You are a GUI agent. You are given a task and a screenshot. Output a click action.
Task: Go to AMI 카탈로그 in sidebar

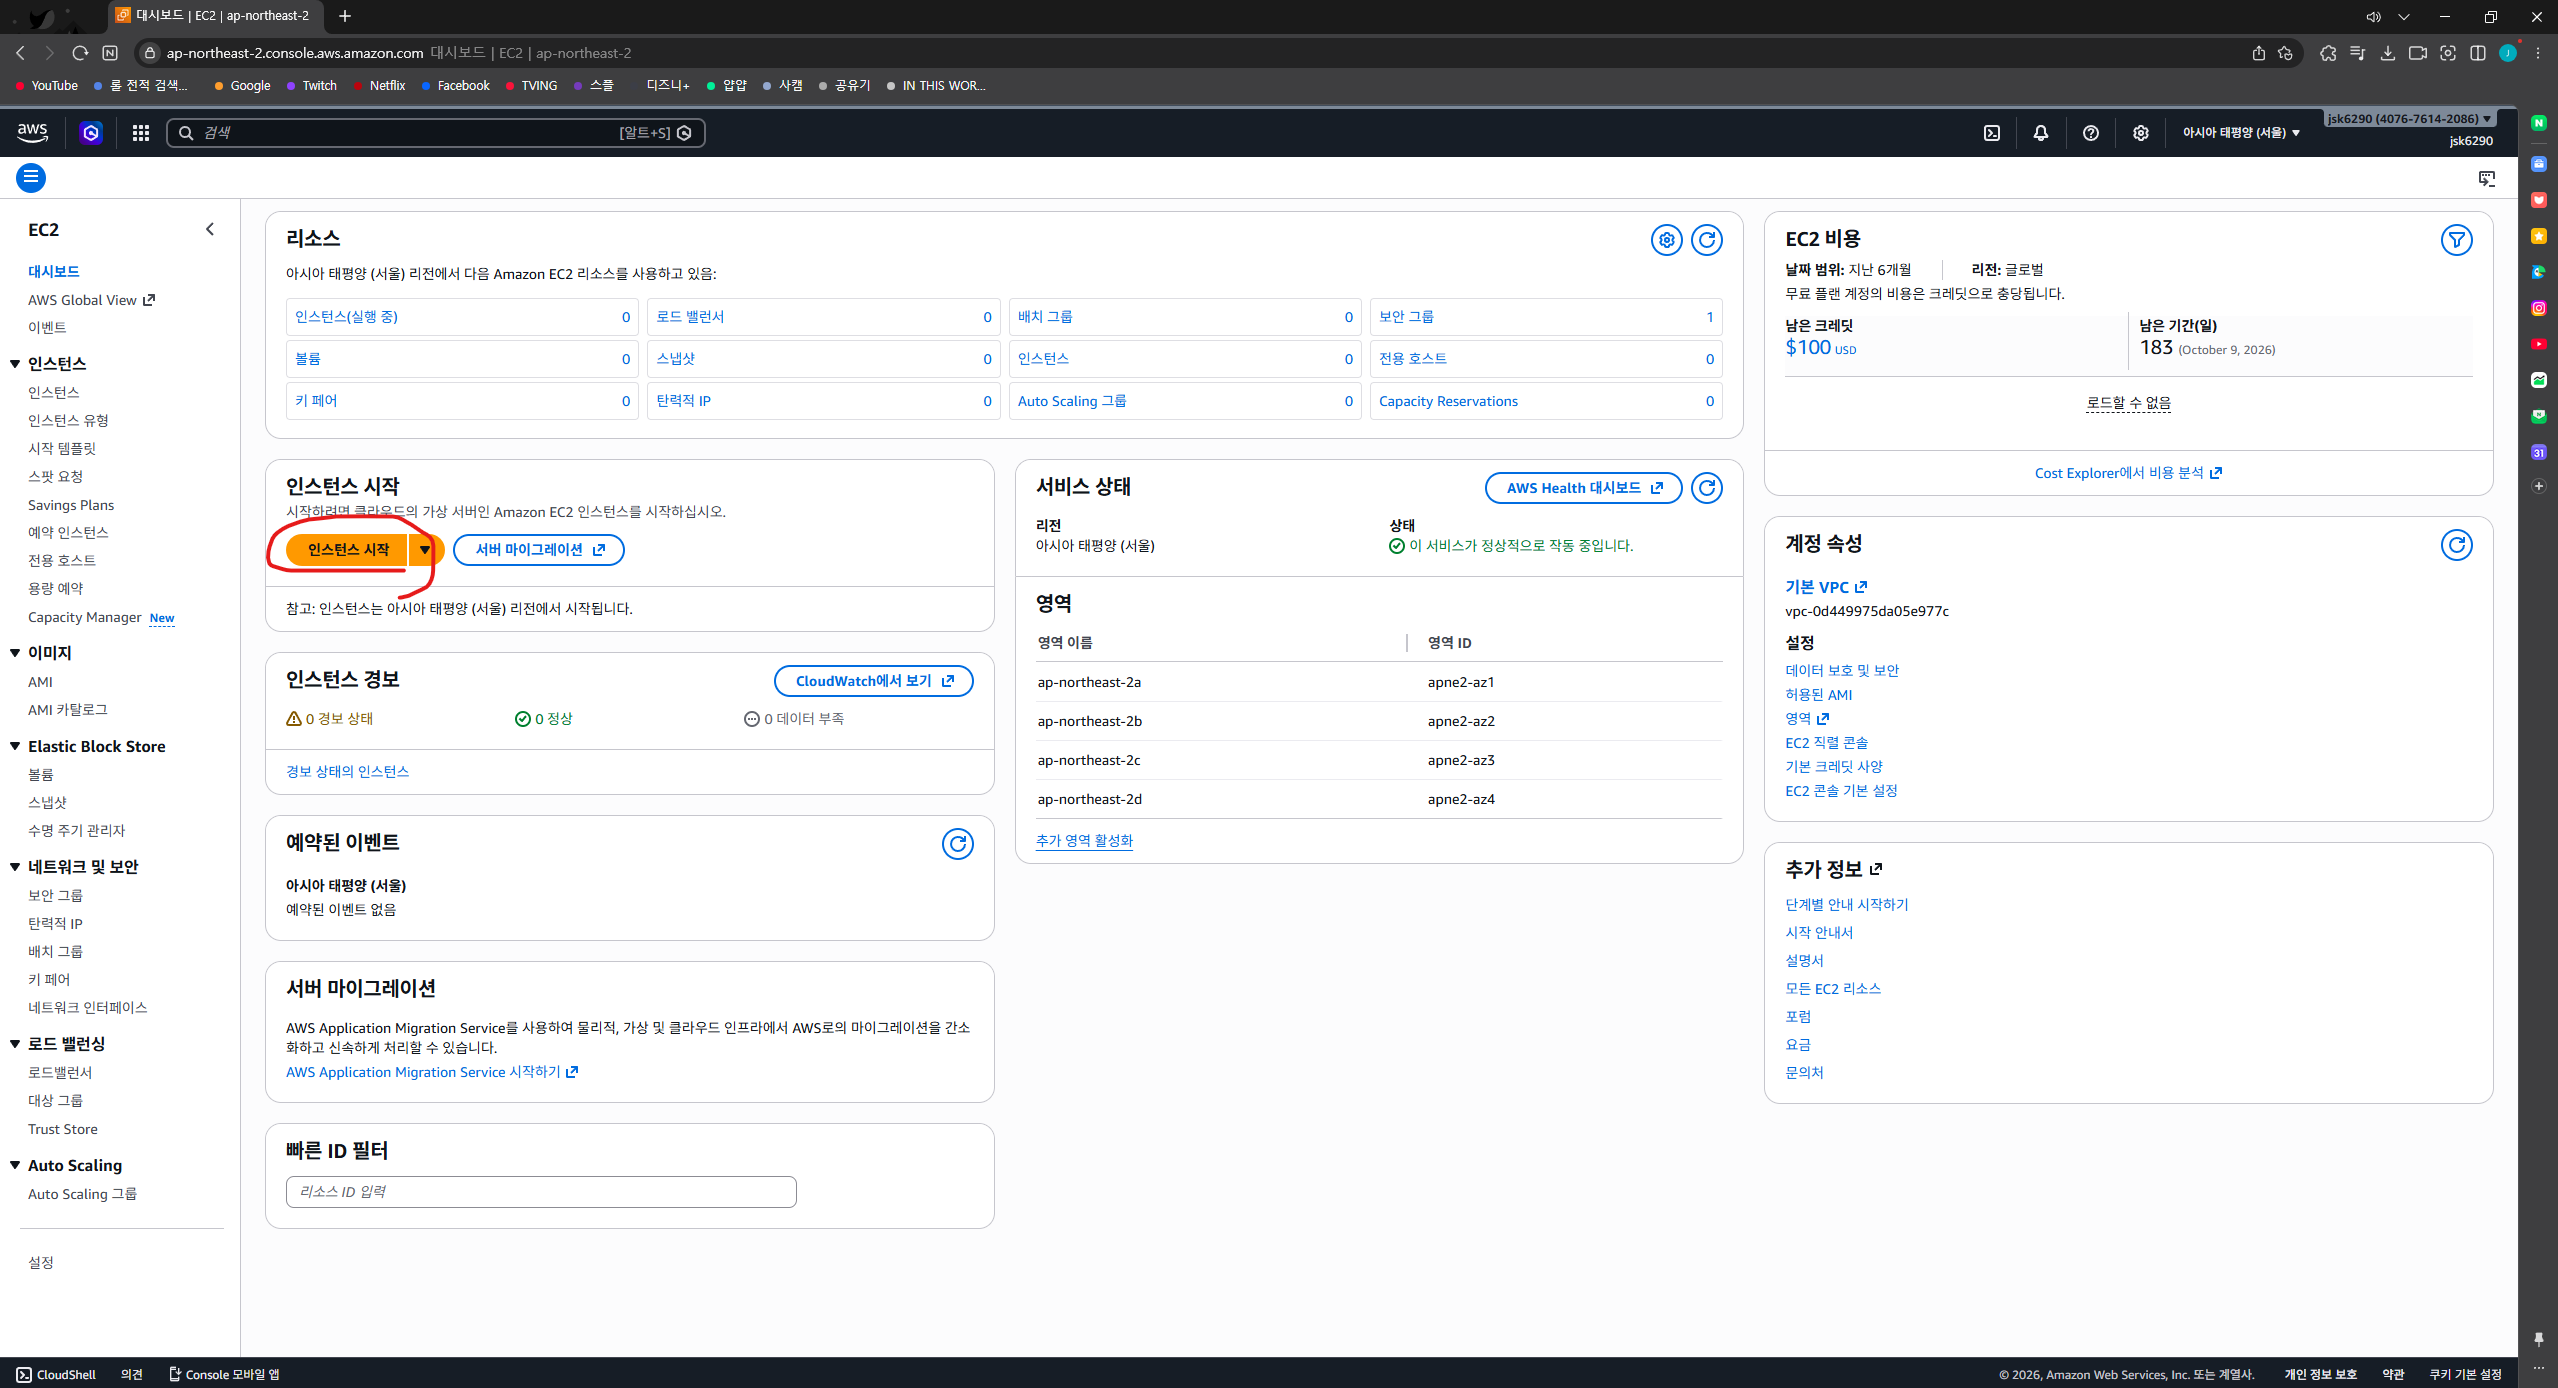pos(68,709)
